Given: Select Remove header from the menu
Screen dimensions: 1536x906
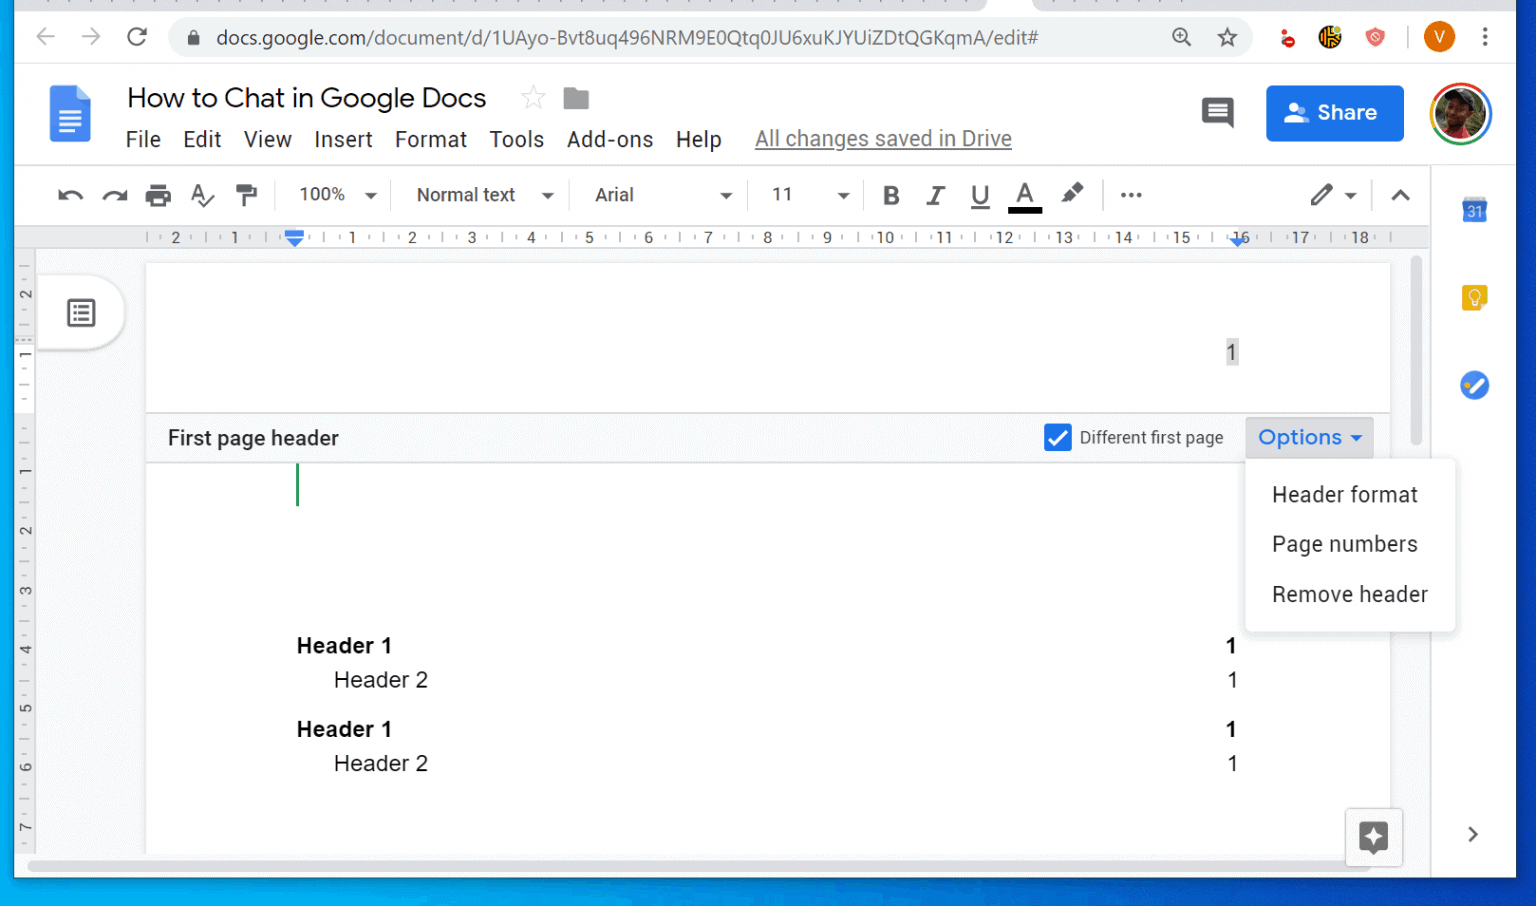Looking at the screenshot, I should click(1349, 594).
